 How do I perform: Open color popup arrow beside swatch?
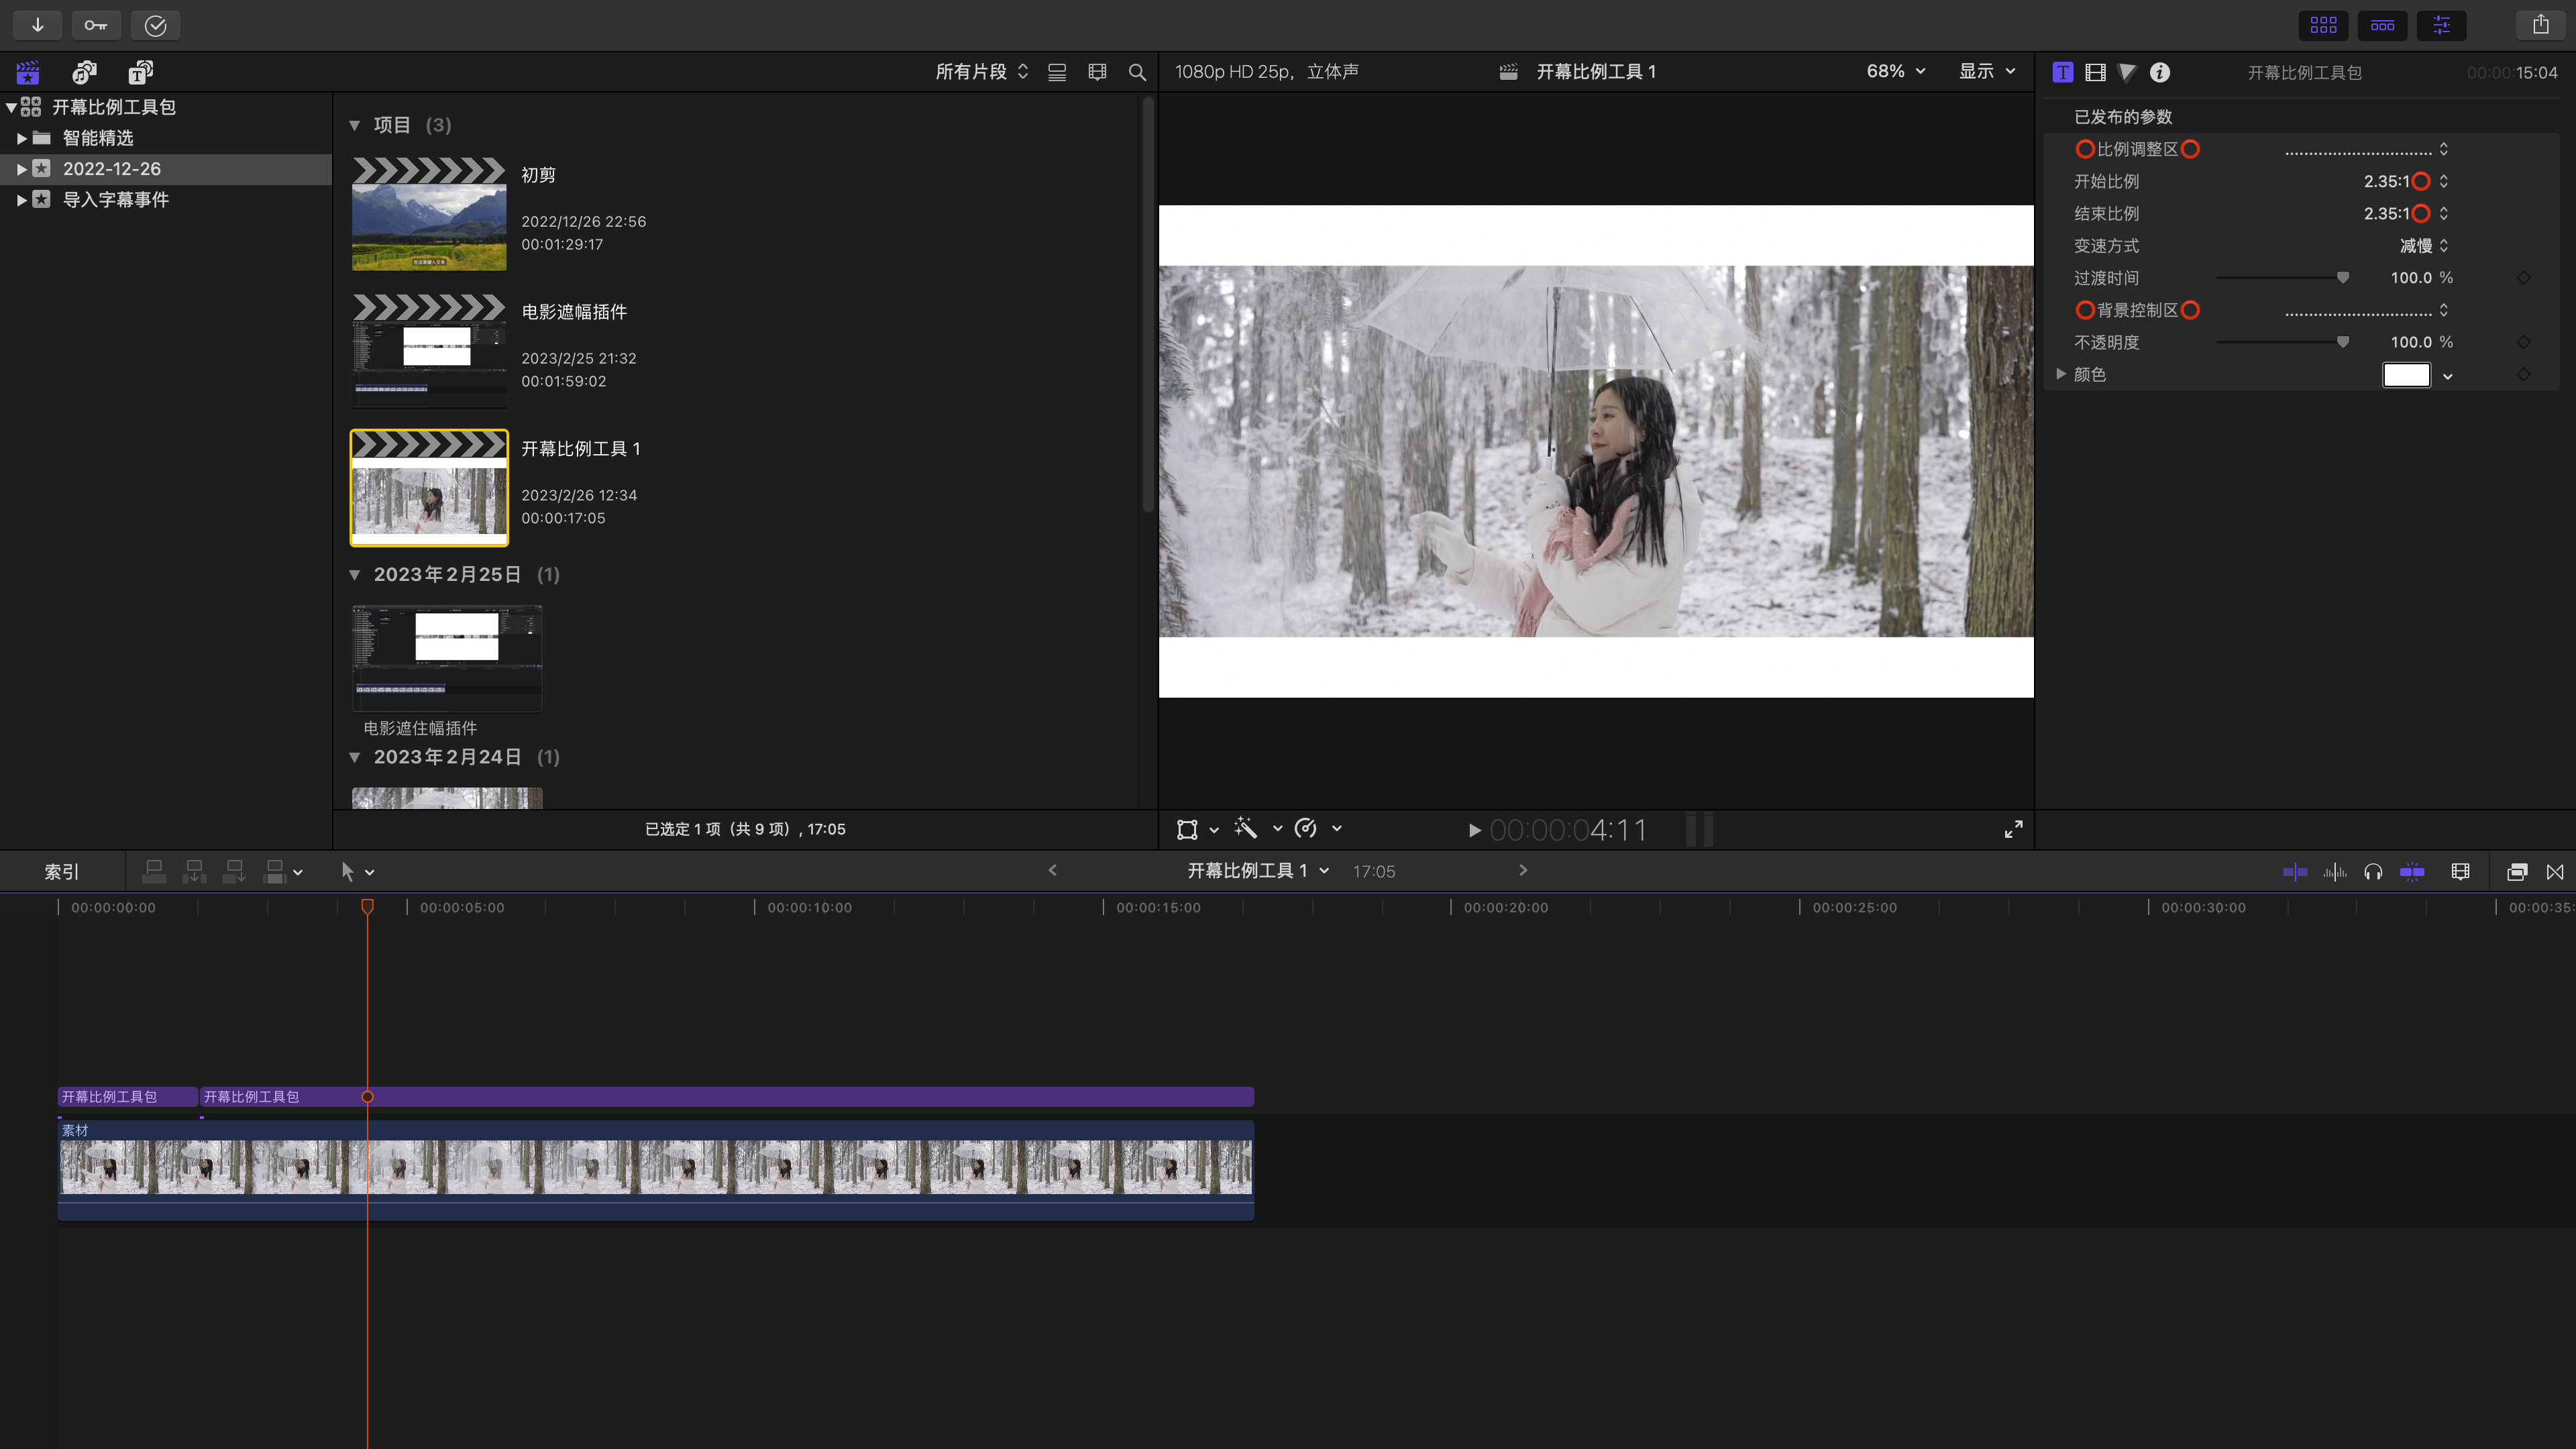pos(2448,376)
